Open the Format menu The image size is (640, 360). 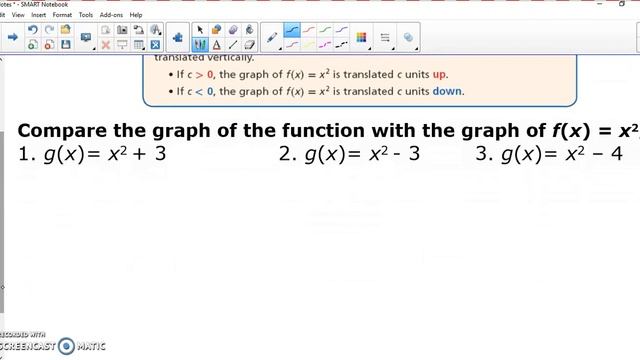[x=62, y=15]
